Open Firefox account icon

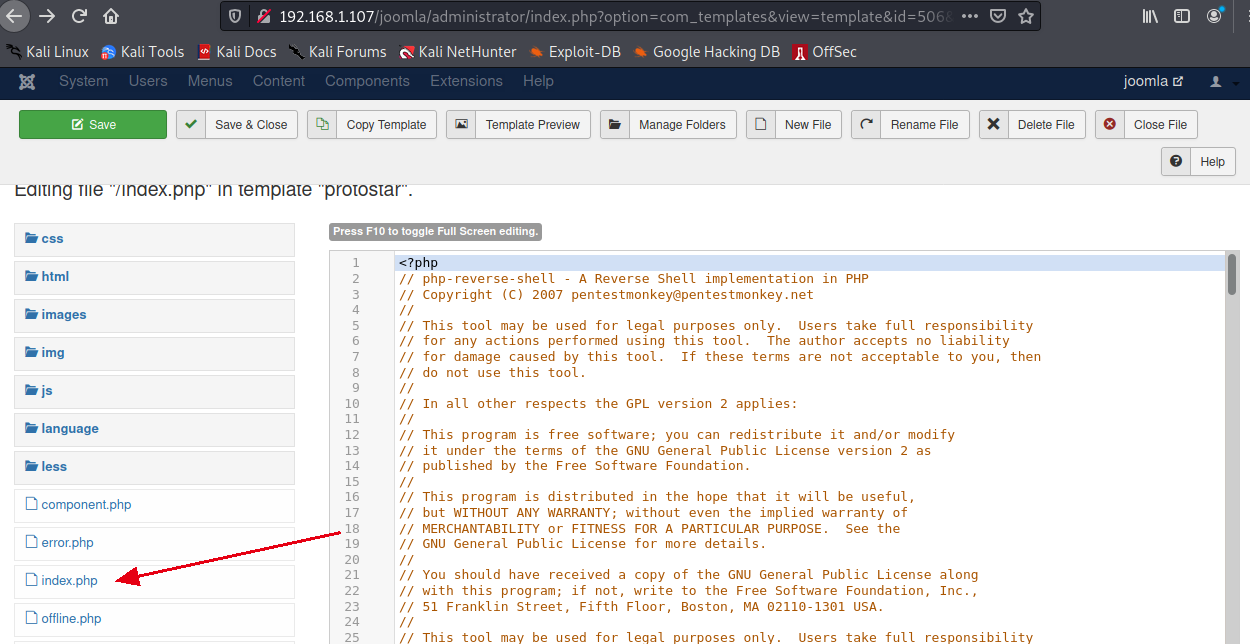click(x=1214, y=16)
